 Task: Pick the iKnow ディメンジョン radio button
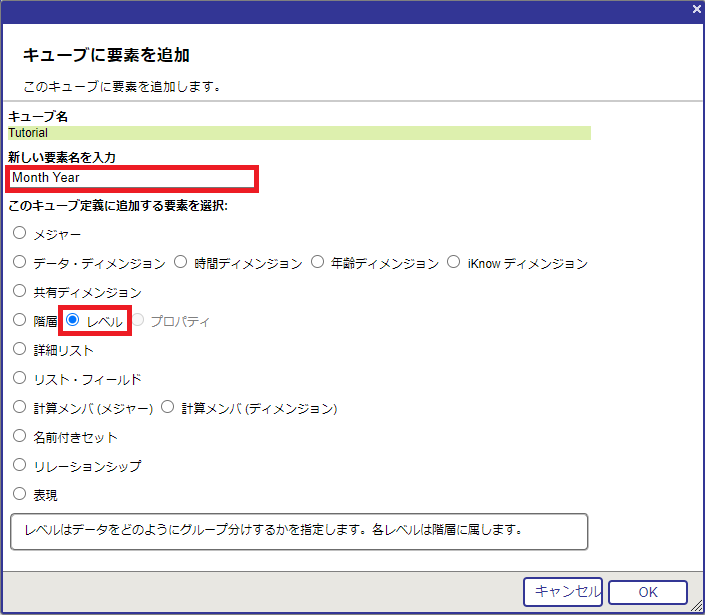(454, 263)
